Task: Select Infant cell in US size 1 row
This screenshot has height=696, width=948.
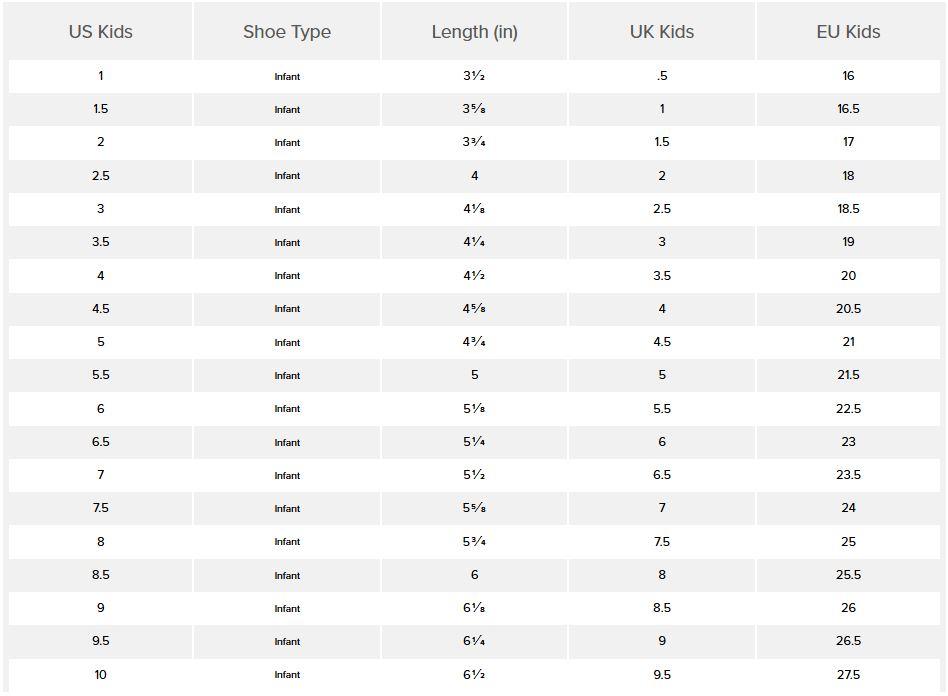Action: click(x=287, y=76)
